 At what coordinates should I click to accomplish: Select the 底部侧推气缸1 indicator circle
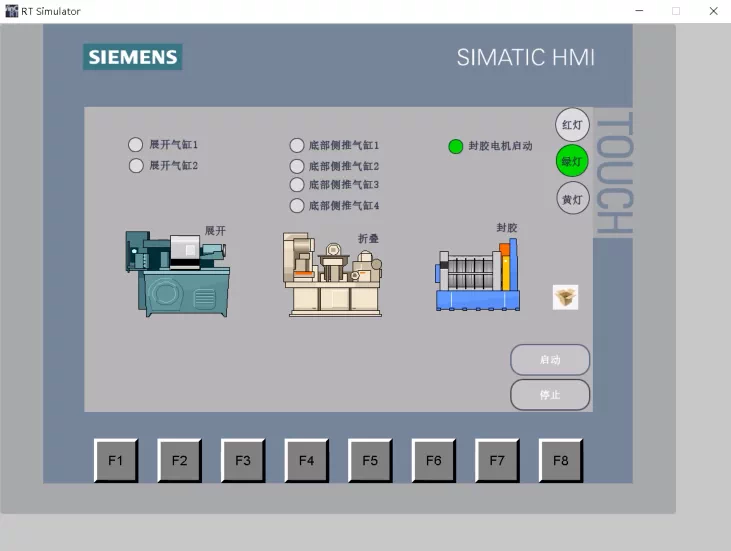point(297,145)
